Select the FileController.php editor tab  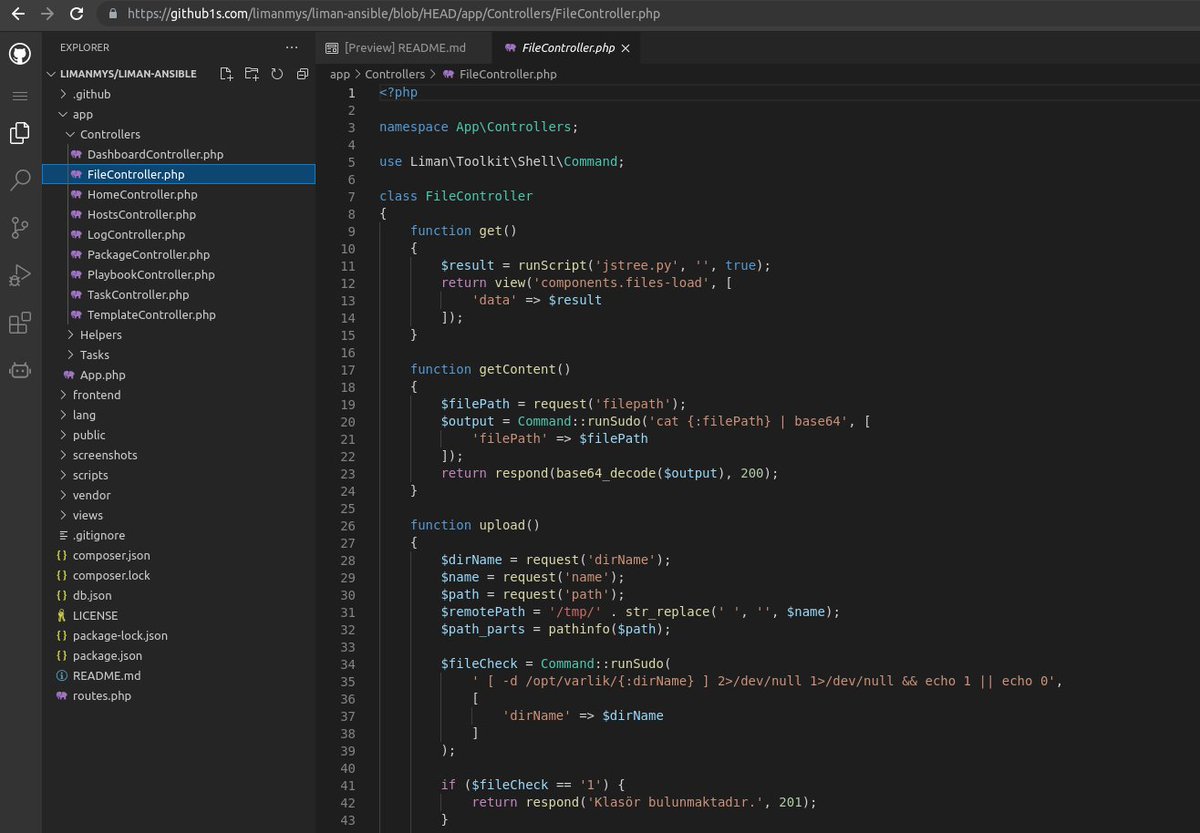(568, 48)
